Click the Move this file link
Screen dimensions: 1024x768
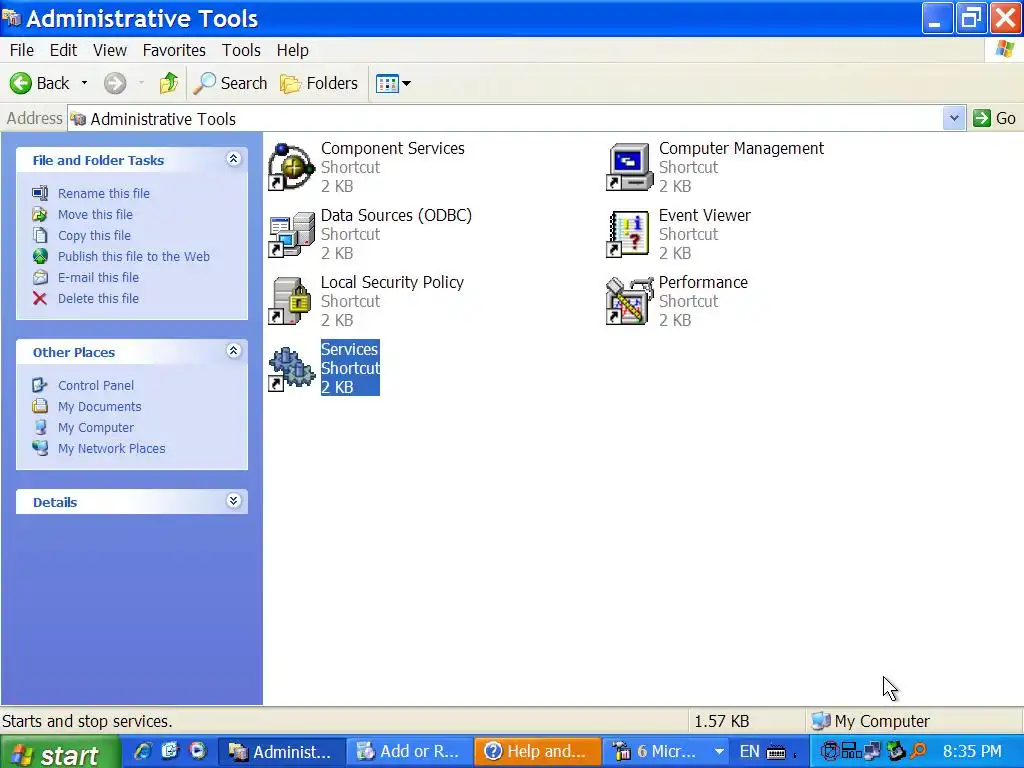point(95,214)
